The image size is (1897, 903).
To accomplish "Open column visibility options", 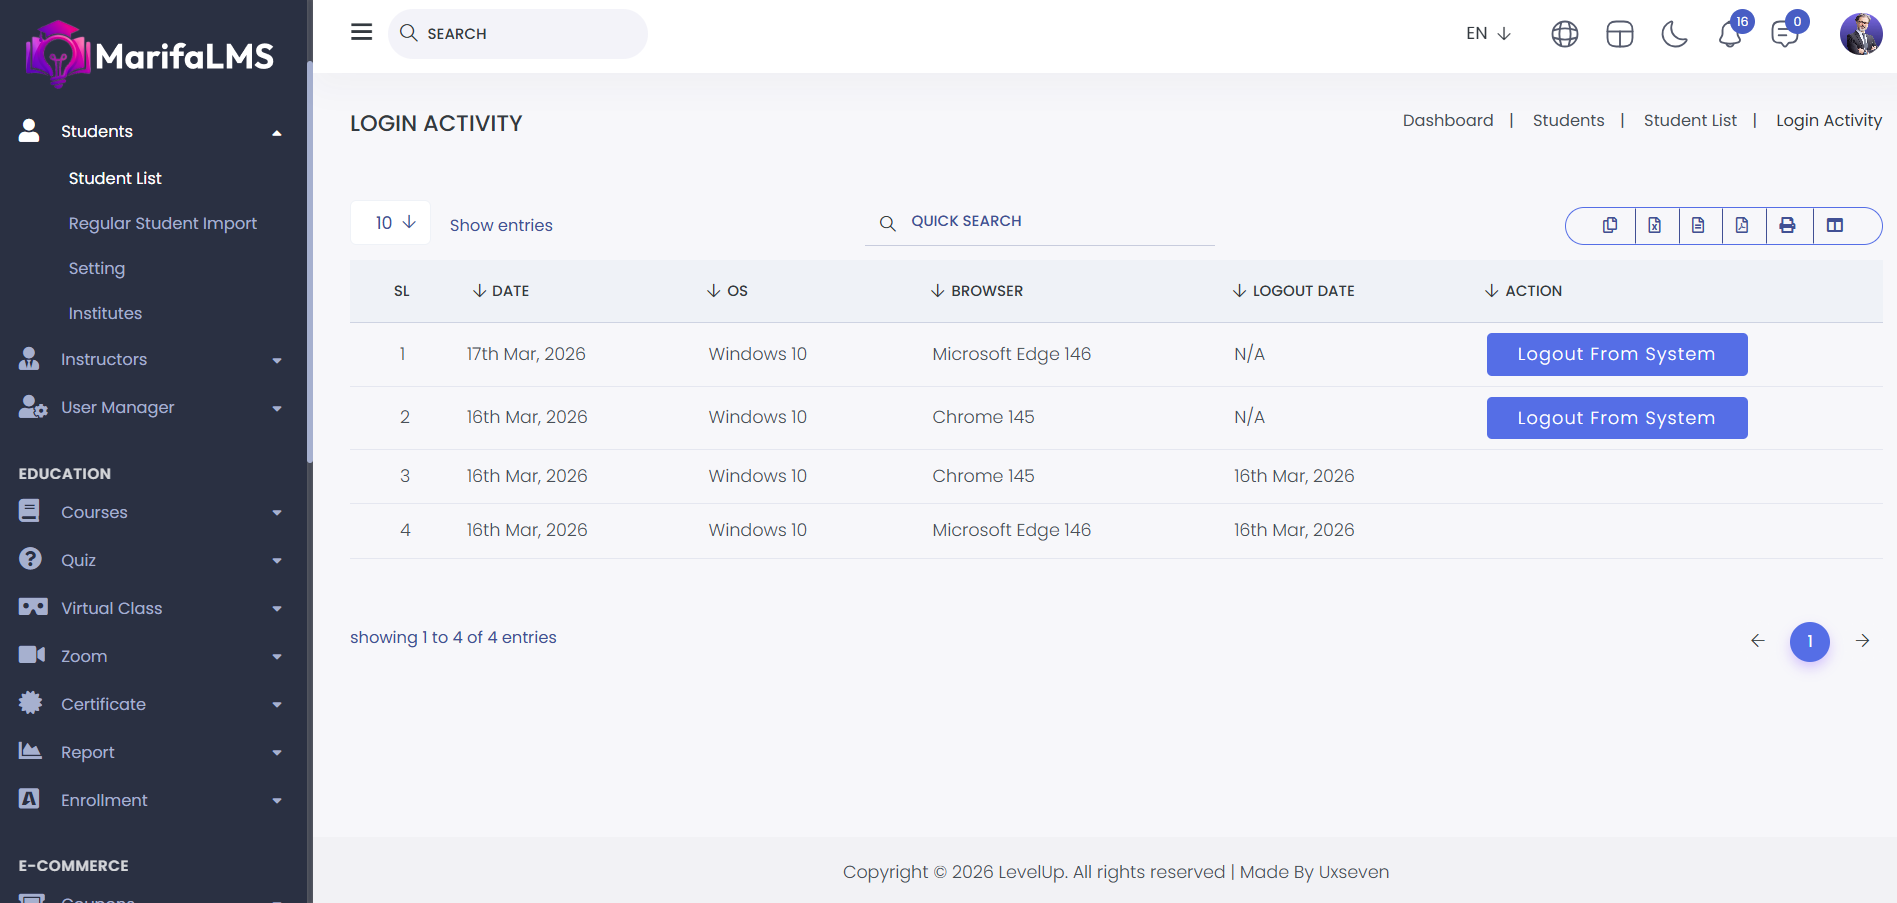I will click(1835, 226).
